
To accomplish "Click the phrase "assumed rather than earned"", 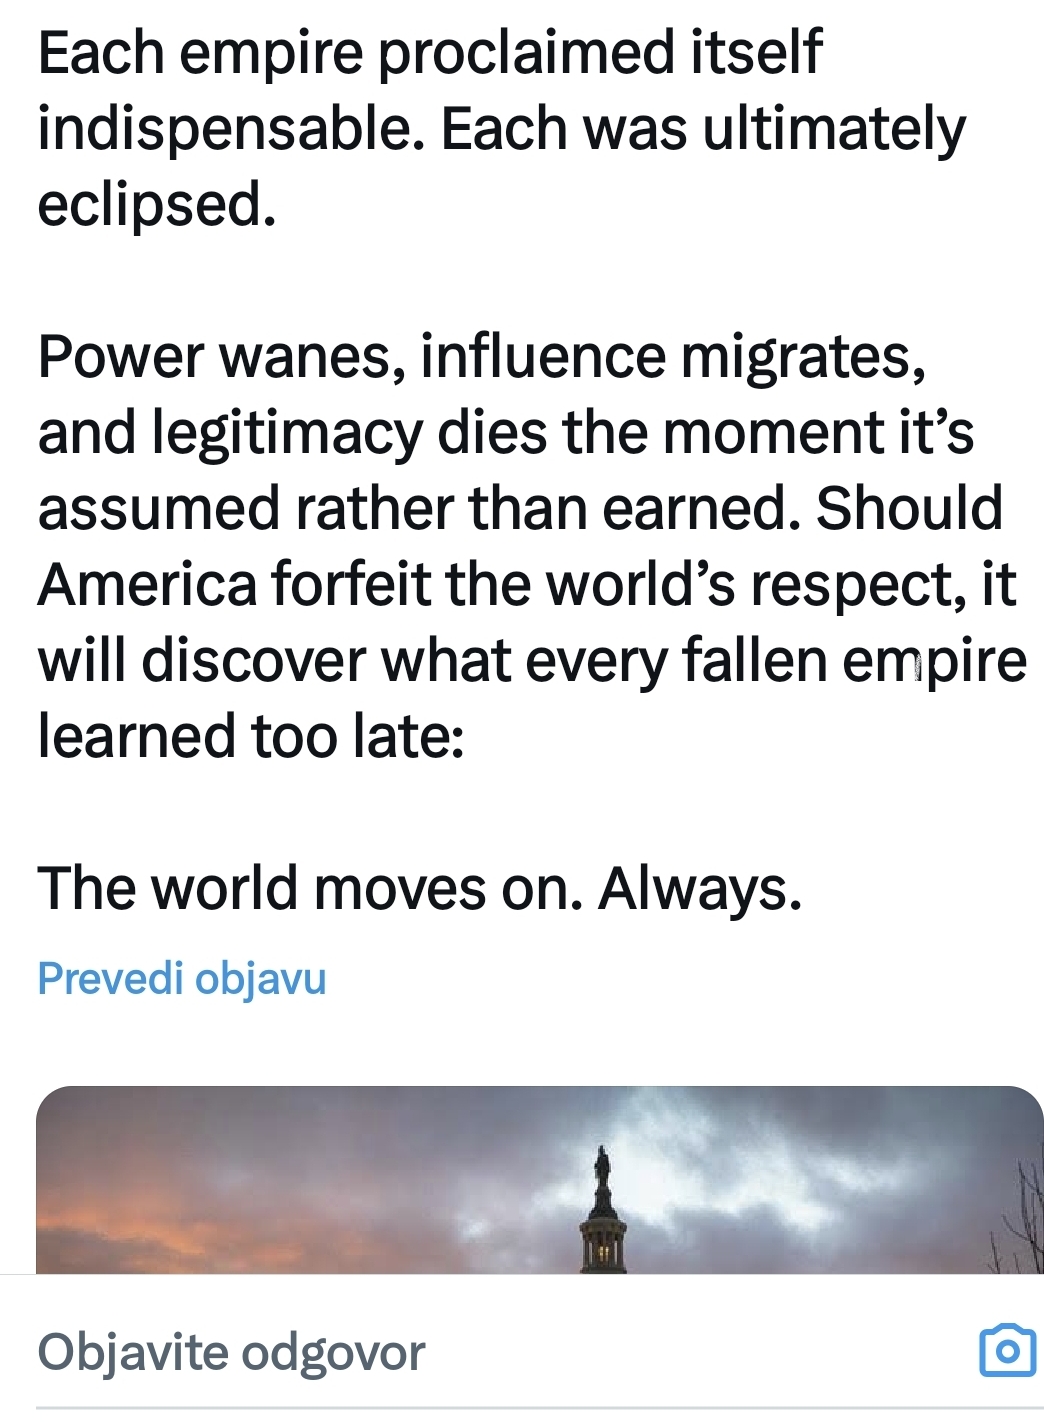I will point(412,508).
